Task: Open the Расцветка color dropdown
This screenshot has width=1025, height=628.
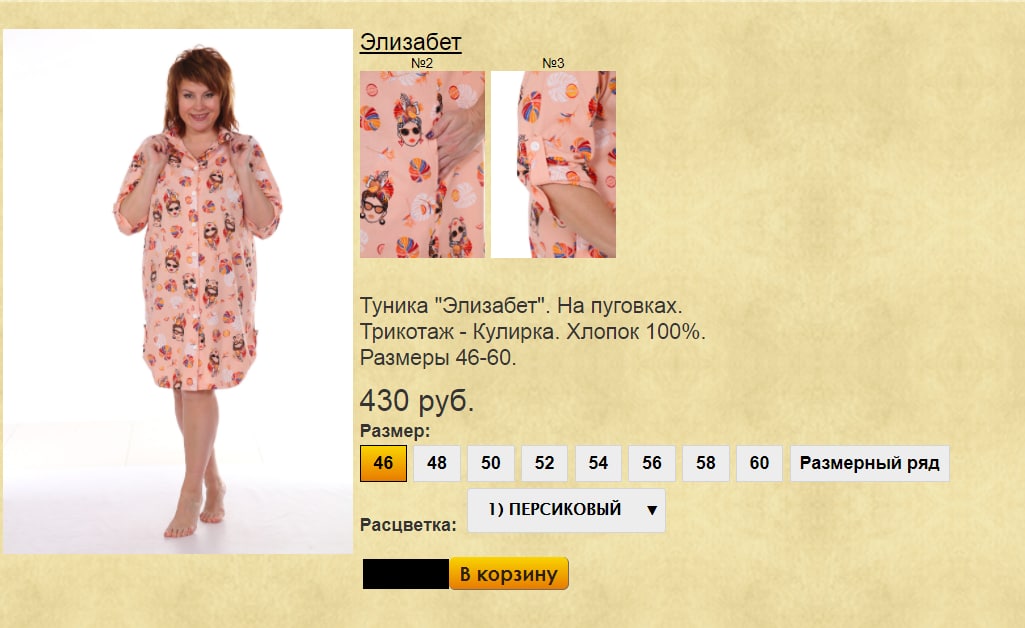Action: [x=566, y=510]
